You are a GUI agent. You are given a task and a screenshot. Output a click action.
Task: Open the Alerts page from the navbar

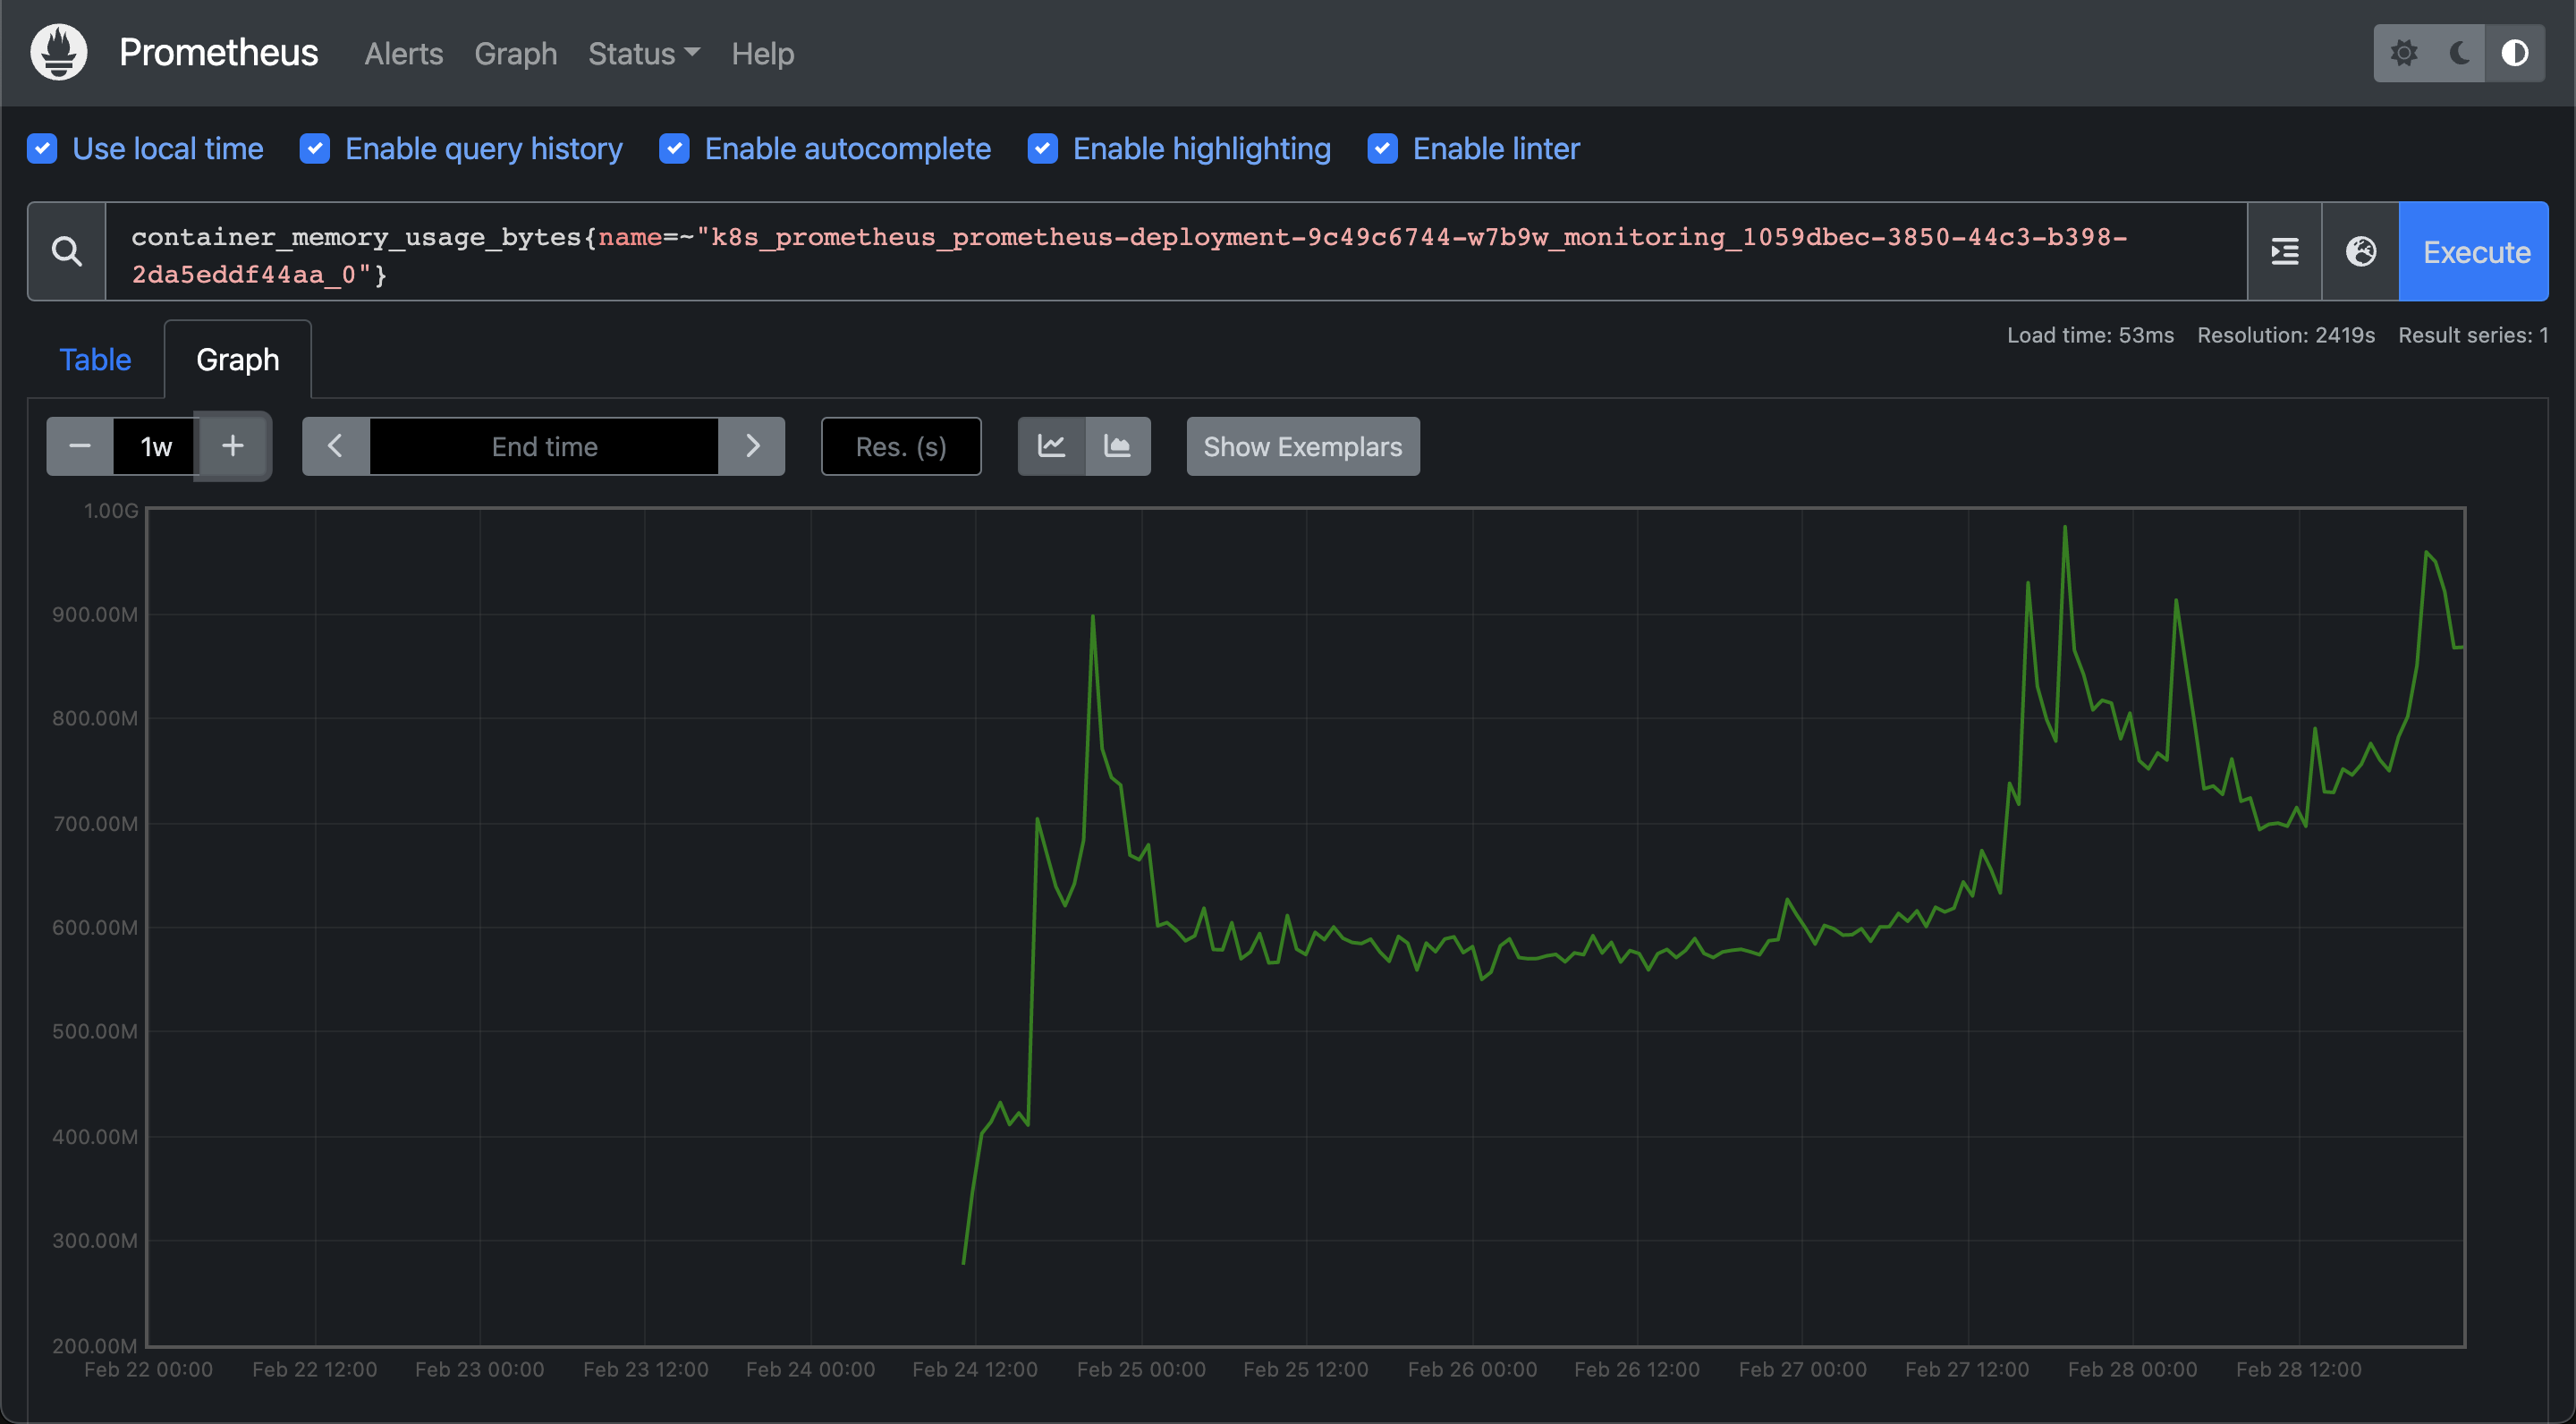click(x=403, y=53)
